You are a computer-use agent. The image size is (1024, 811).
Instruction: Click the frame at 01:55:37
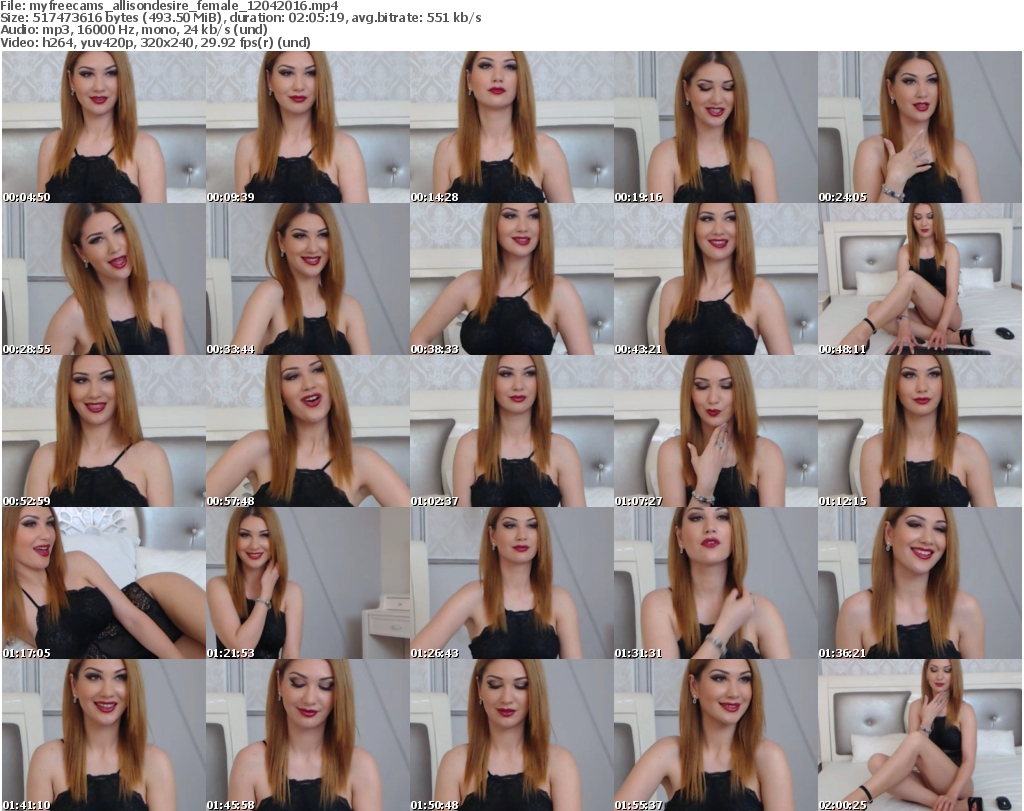[716, 735]
